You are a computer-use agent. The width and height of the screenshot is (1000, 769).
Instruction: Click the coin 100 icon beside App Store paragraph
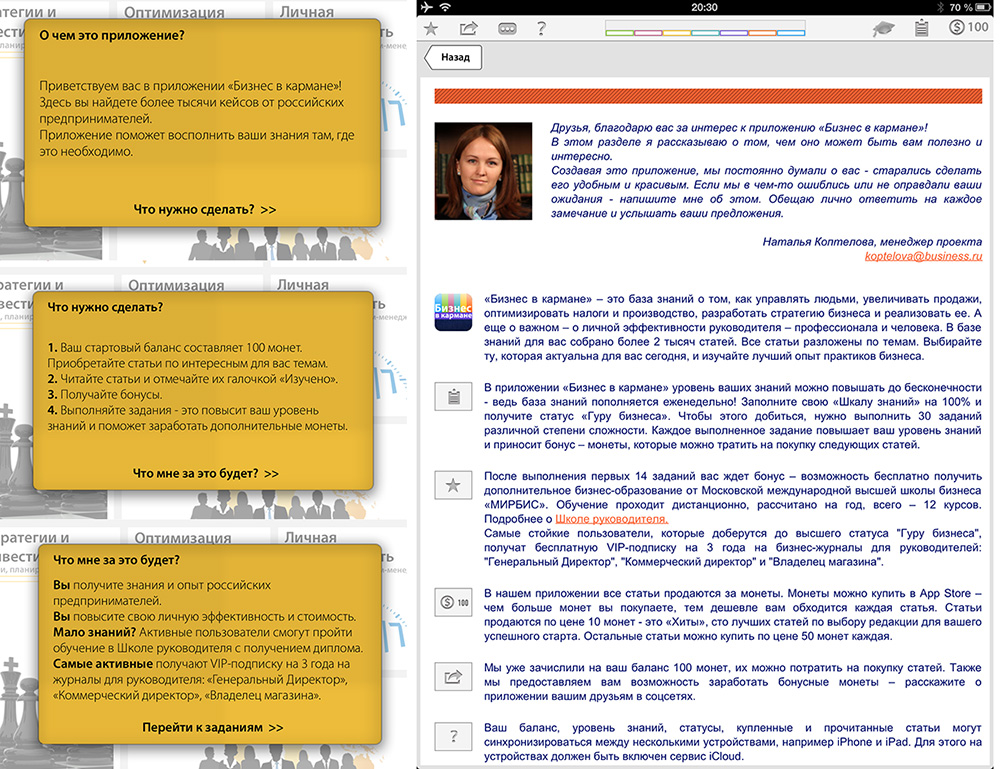[453, 603]
